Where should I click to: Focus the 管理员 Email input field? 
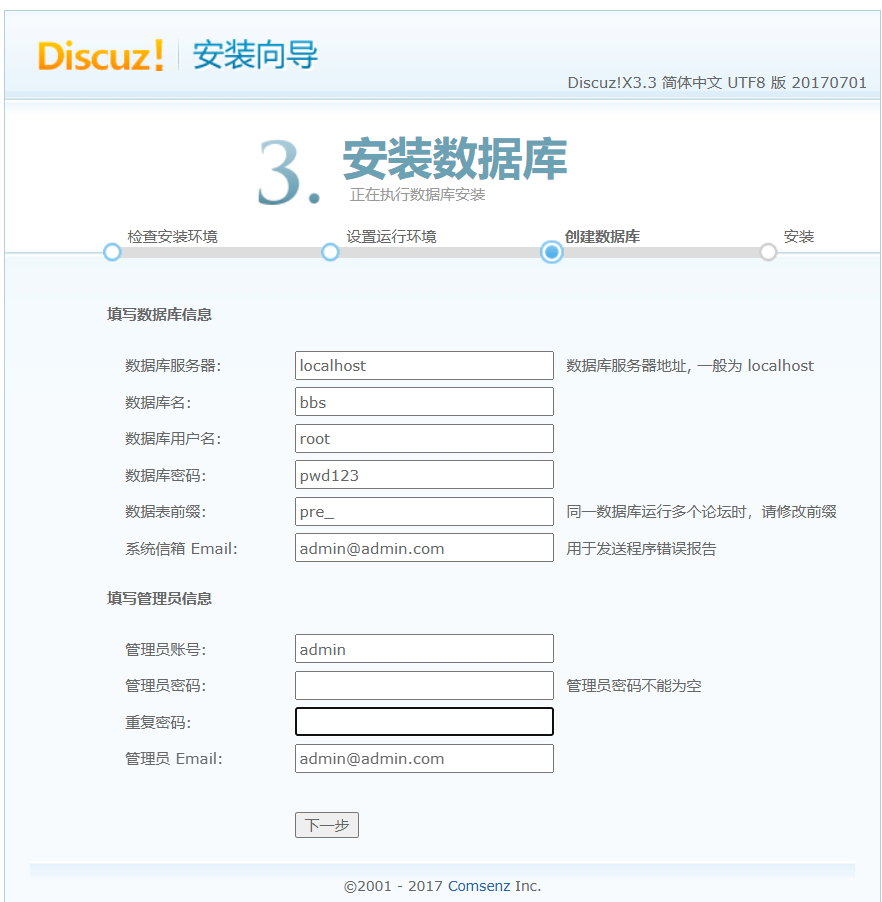point(425,758)
